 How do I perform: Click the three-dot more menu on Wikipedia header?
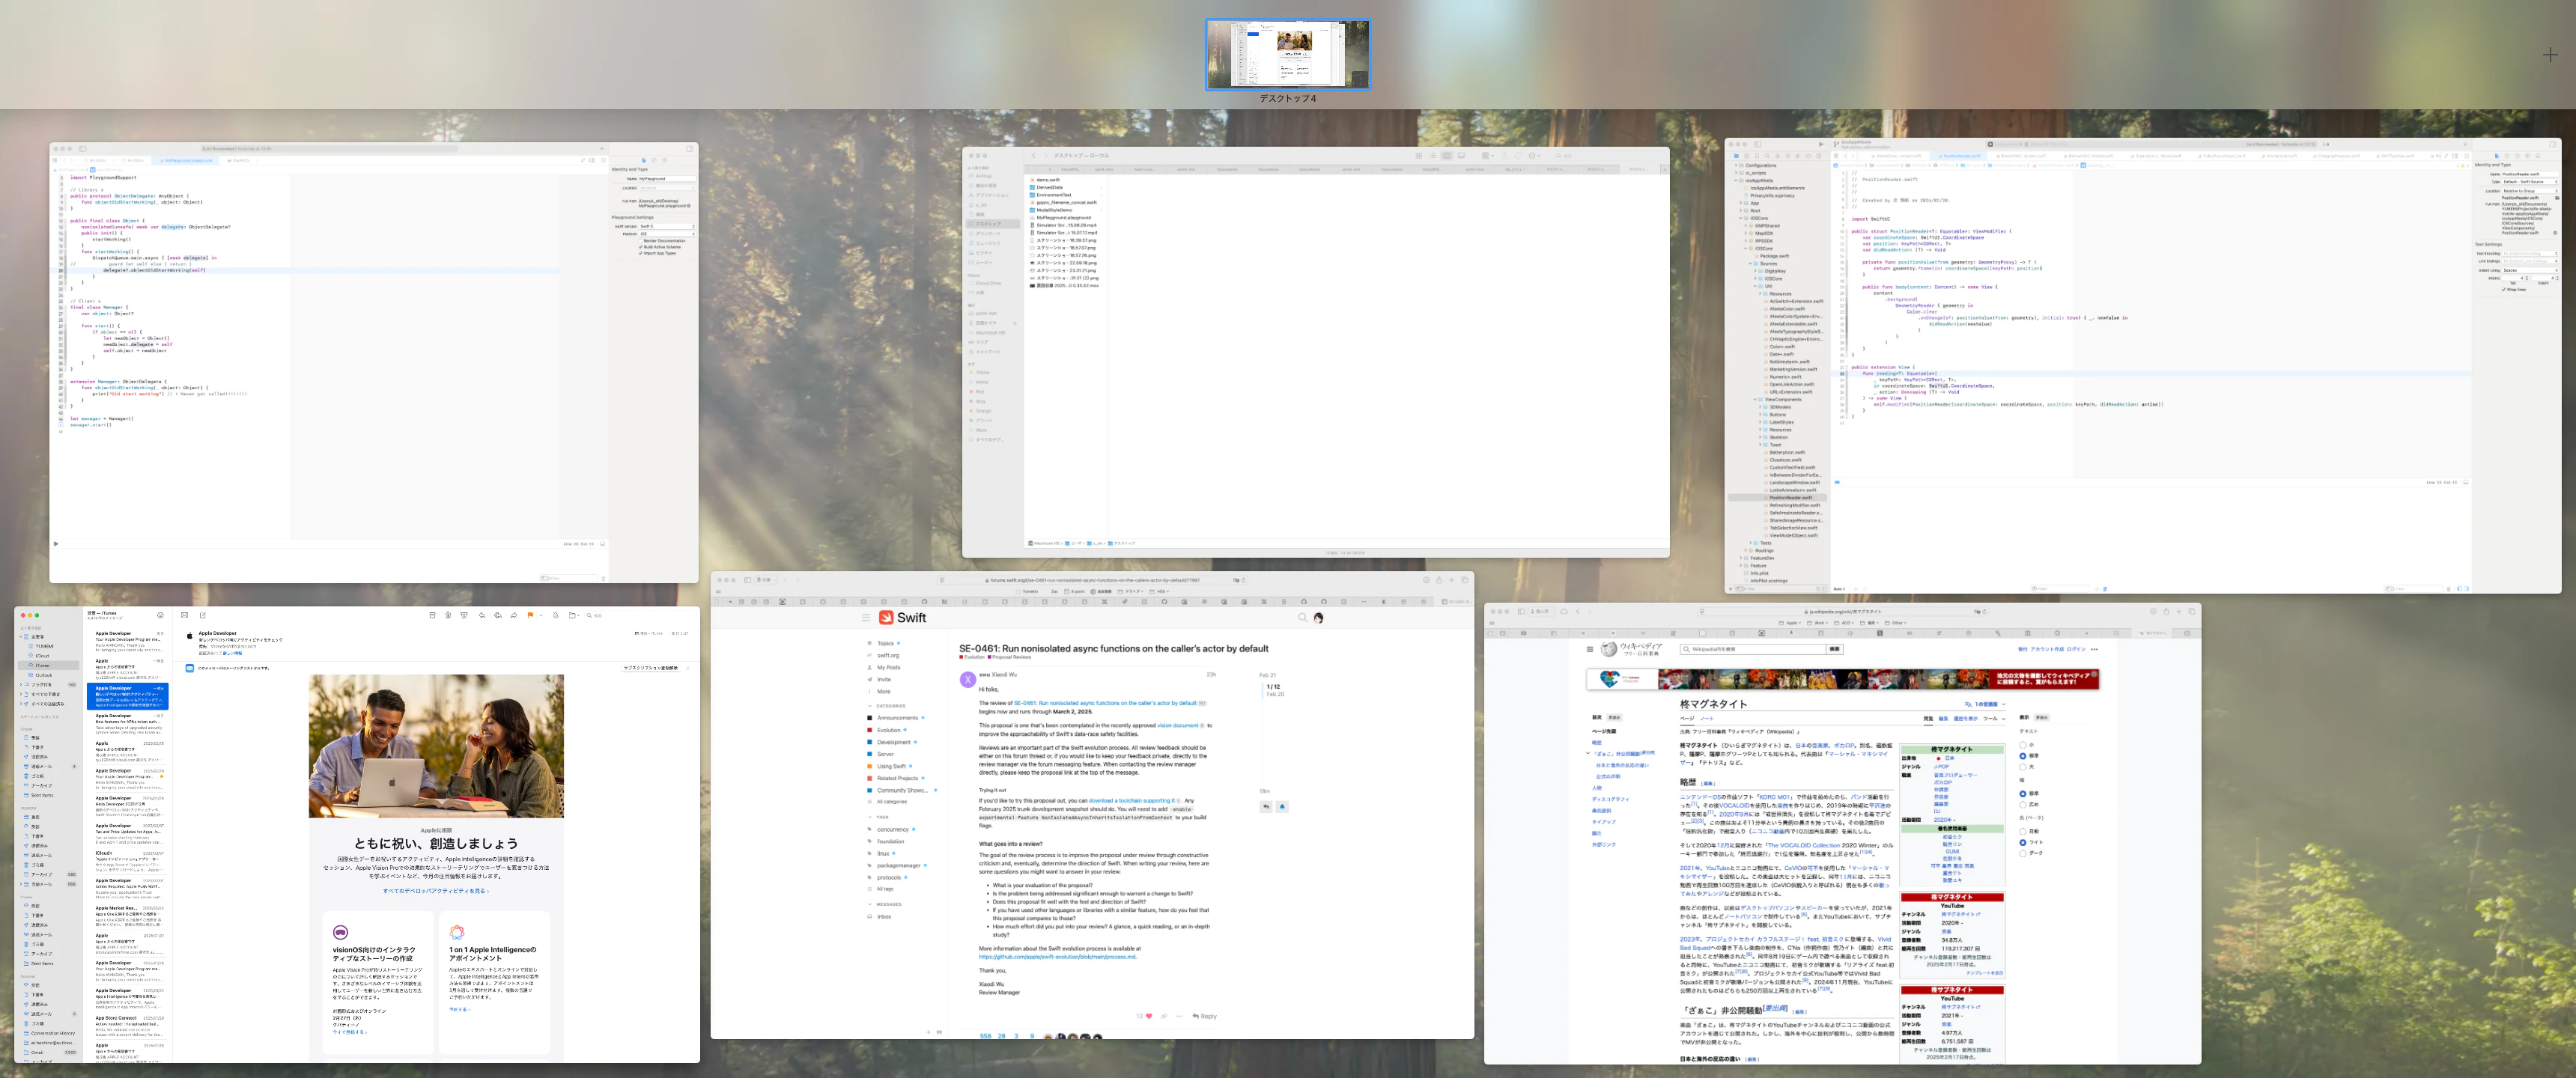2094,649
